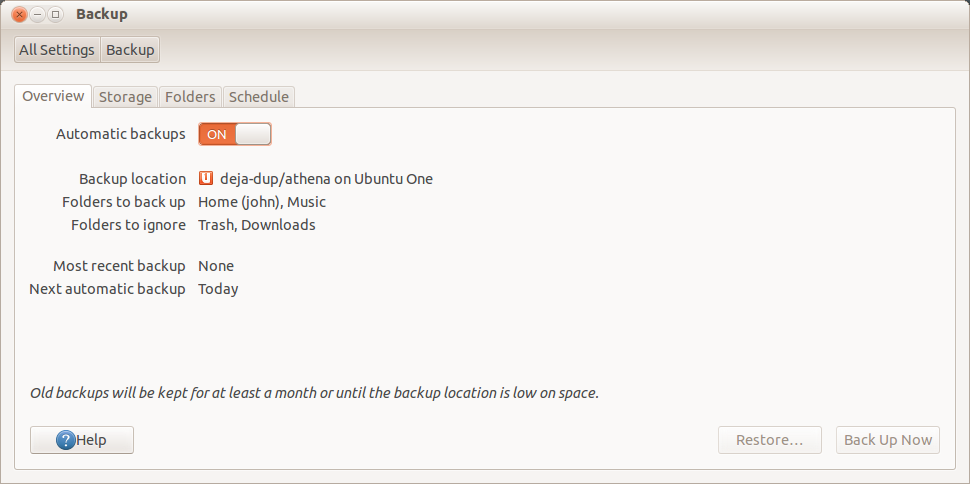Minimize the Backup window

pyautogui.click(x=37, y=15)
